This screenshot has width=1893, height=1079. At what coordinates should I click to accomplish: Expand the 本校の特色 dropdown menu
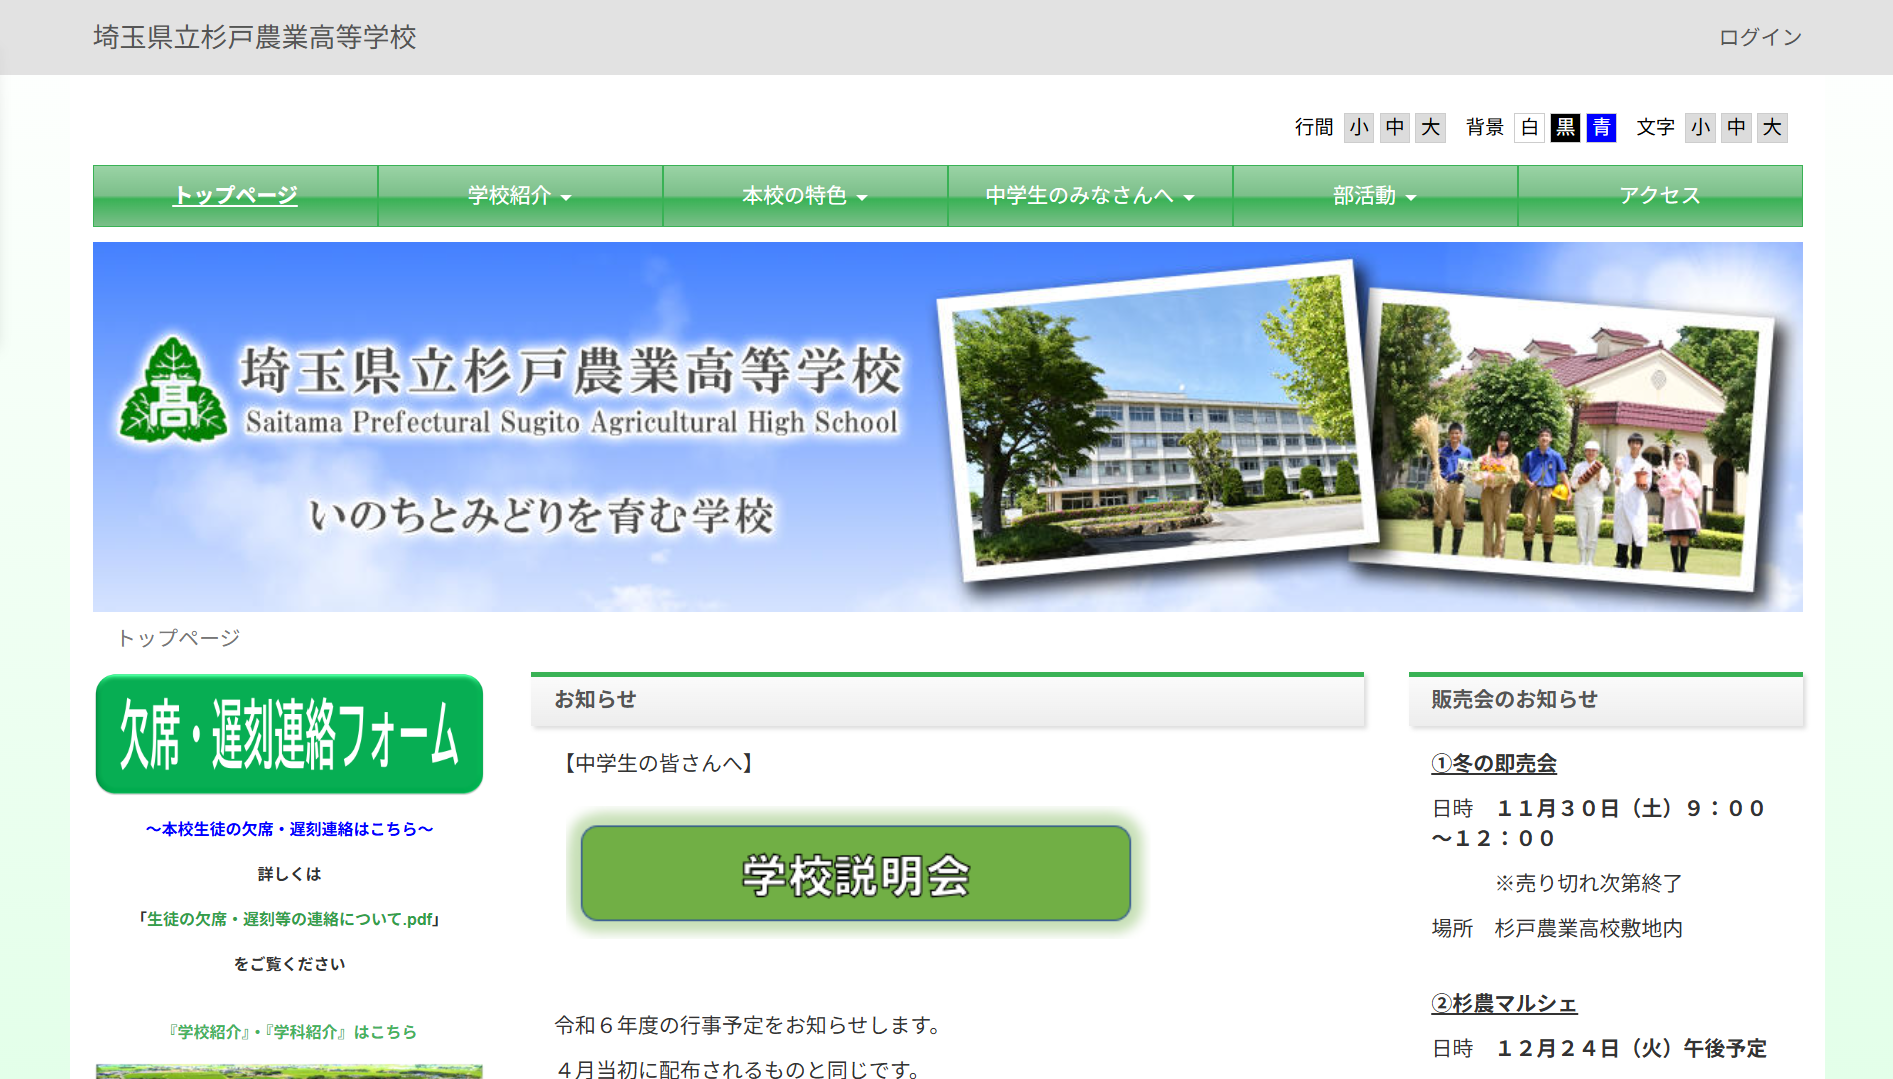point(805,196)
